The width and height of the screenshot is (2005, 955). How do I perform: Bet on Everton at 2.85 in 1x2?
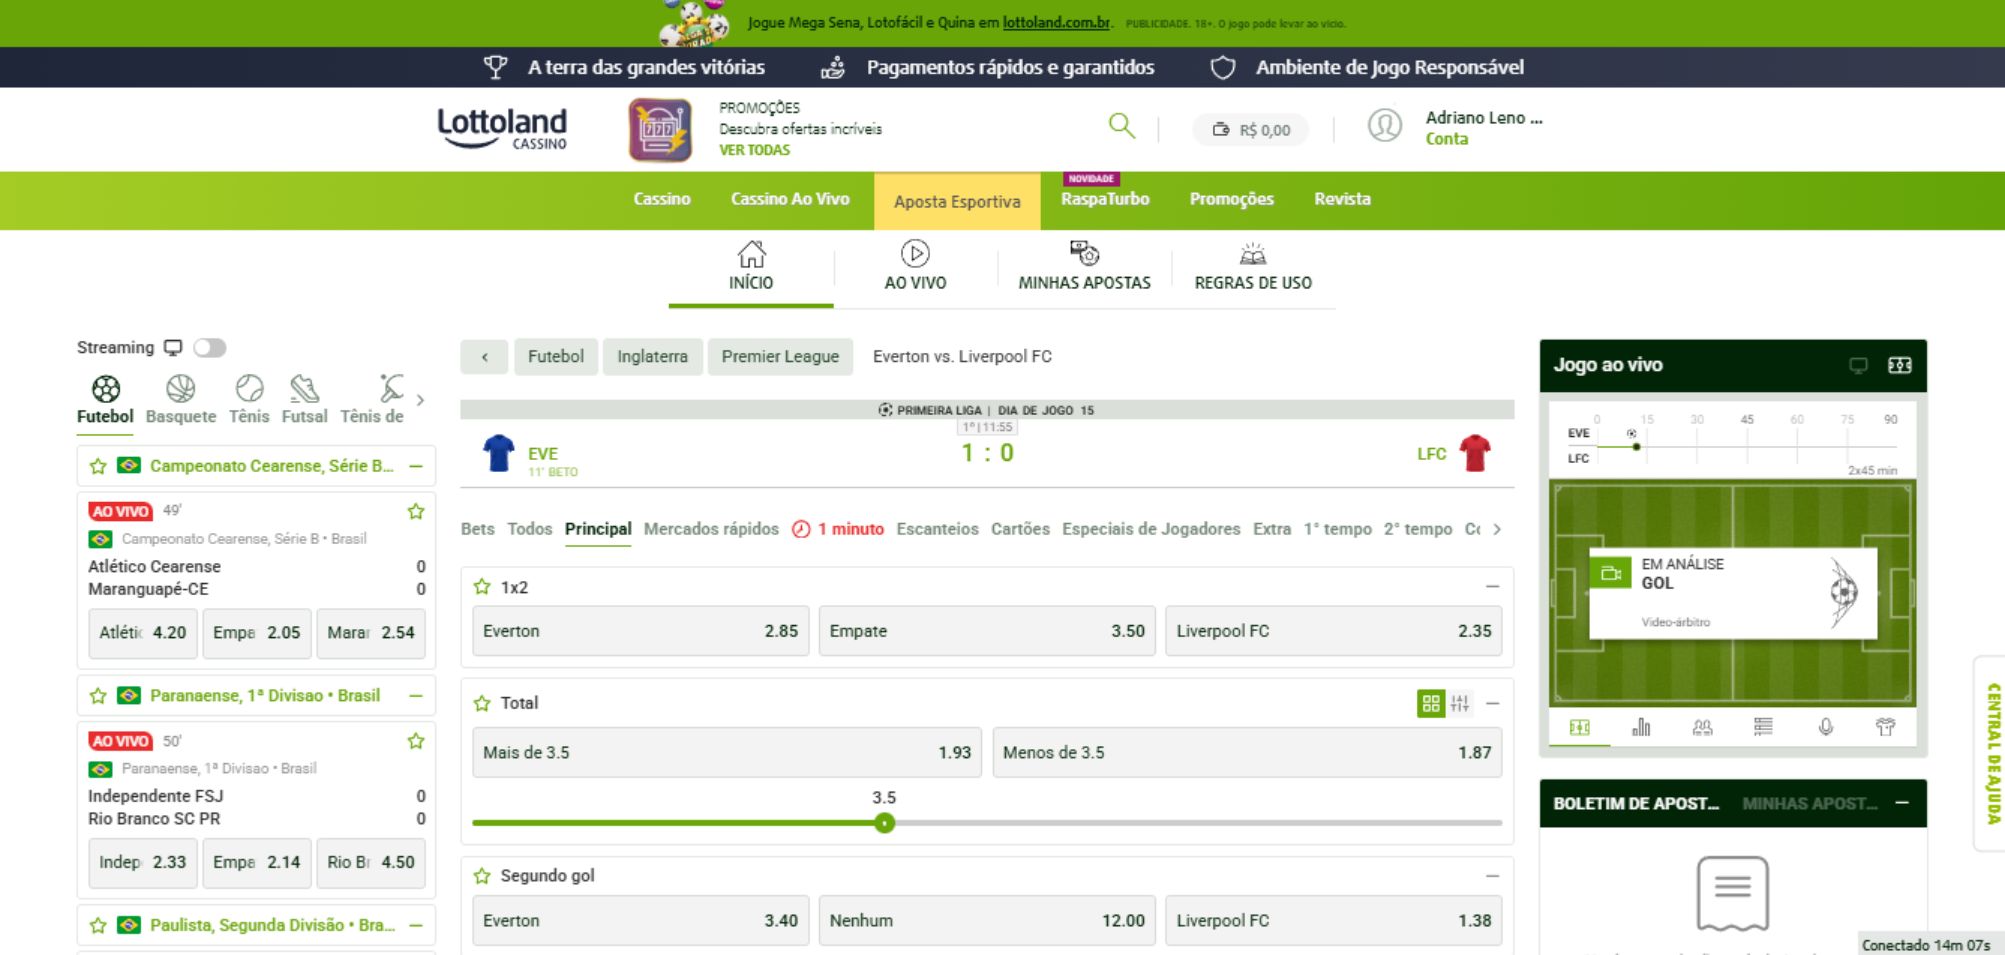[640, 631]
